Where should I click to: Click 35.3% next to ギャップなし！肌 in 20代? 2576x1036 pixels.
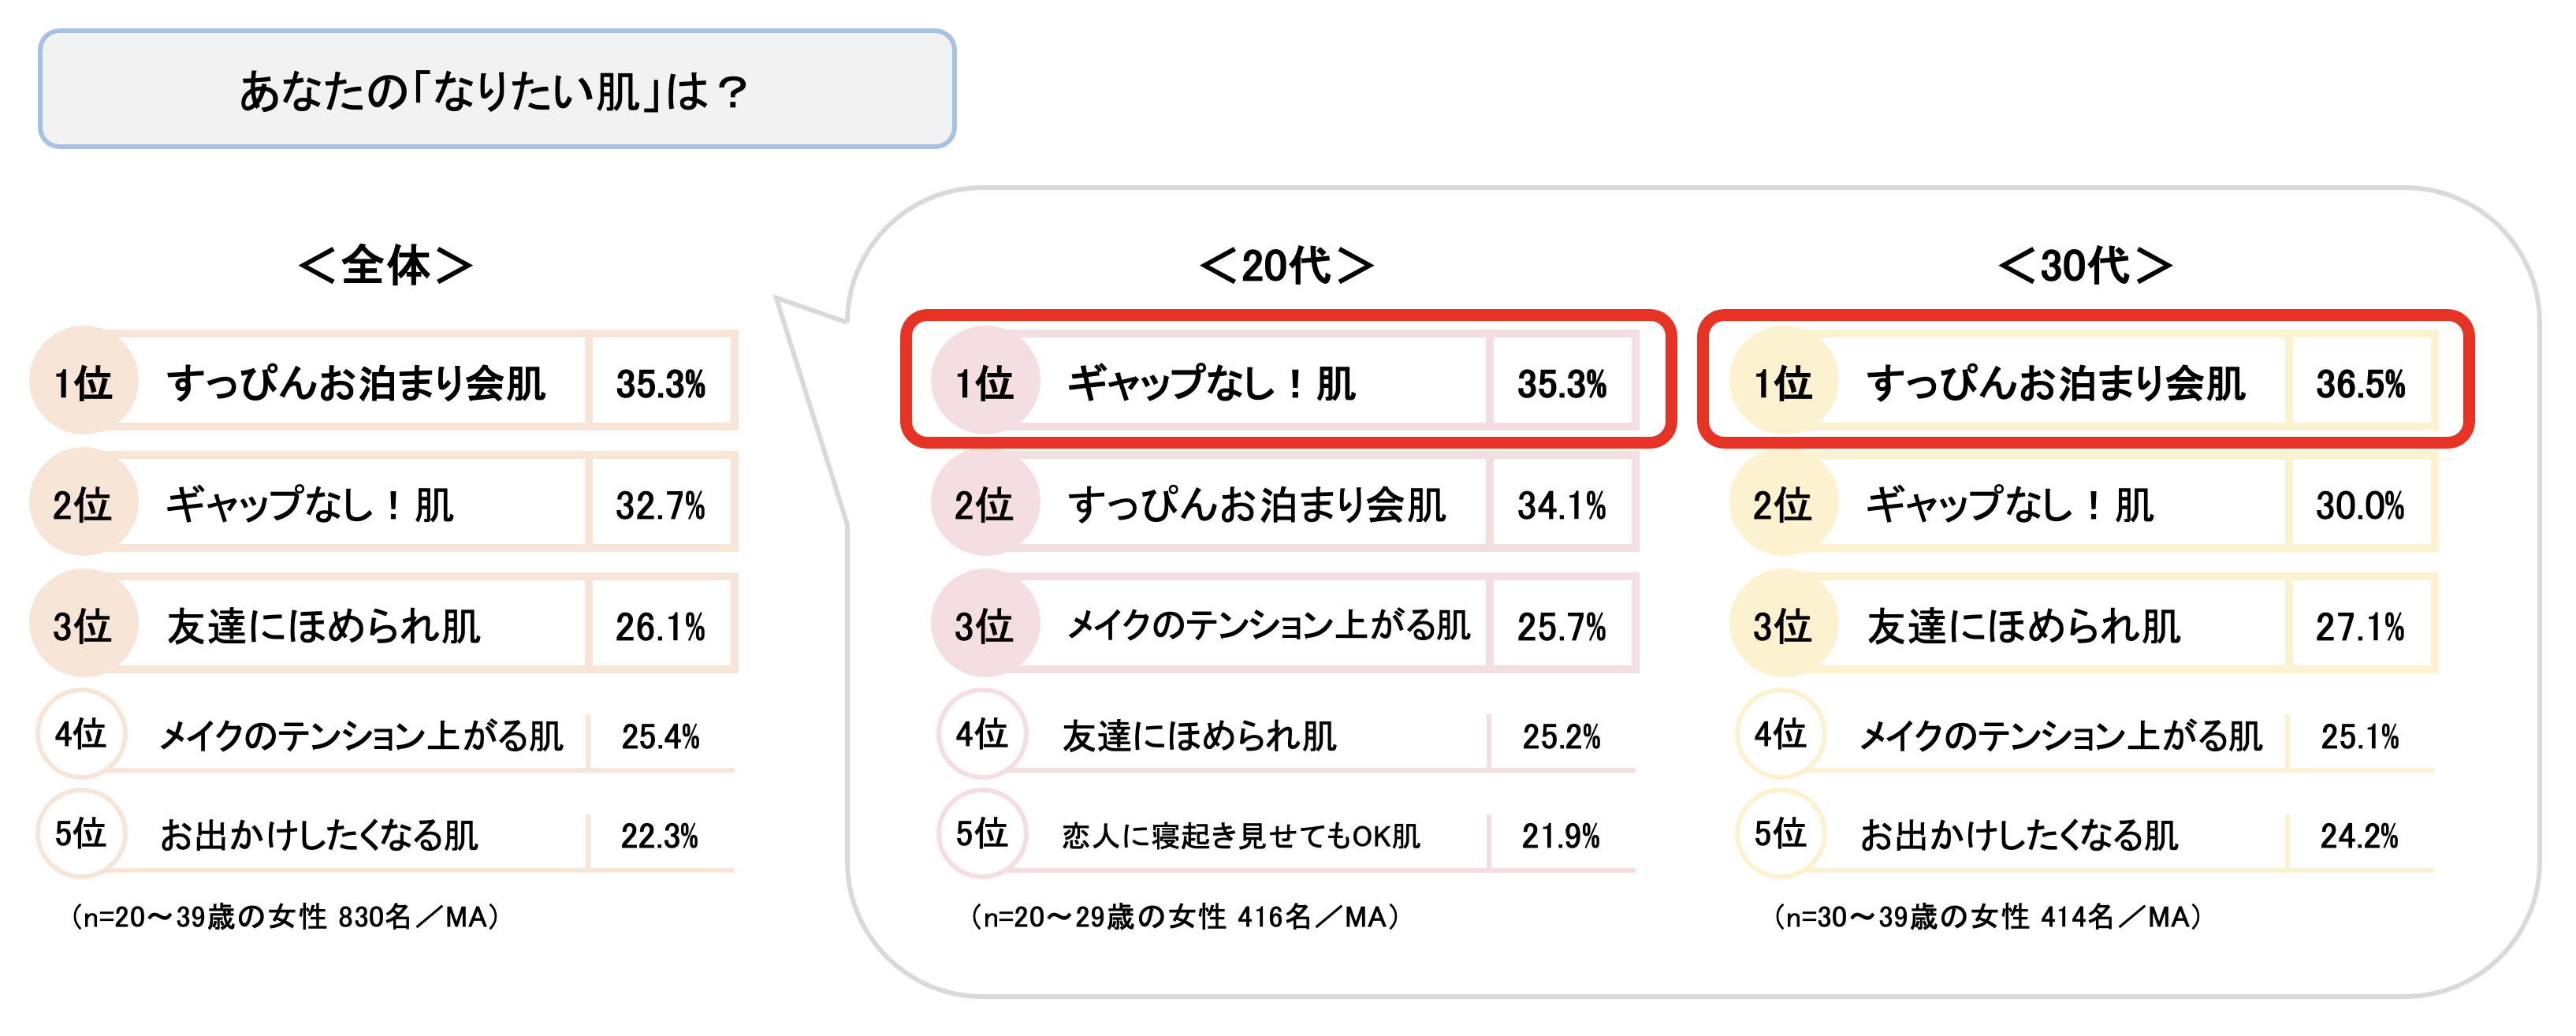pos(1561,384)
